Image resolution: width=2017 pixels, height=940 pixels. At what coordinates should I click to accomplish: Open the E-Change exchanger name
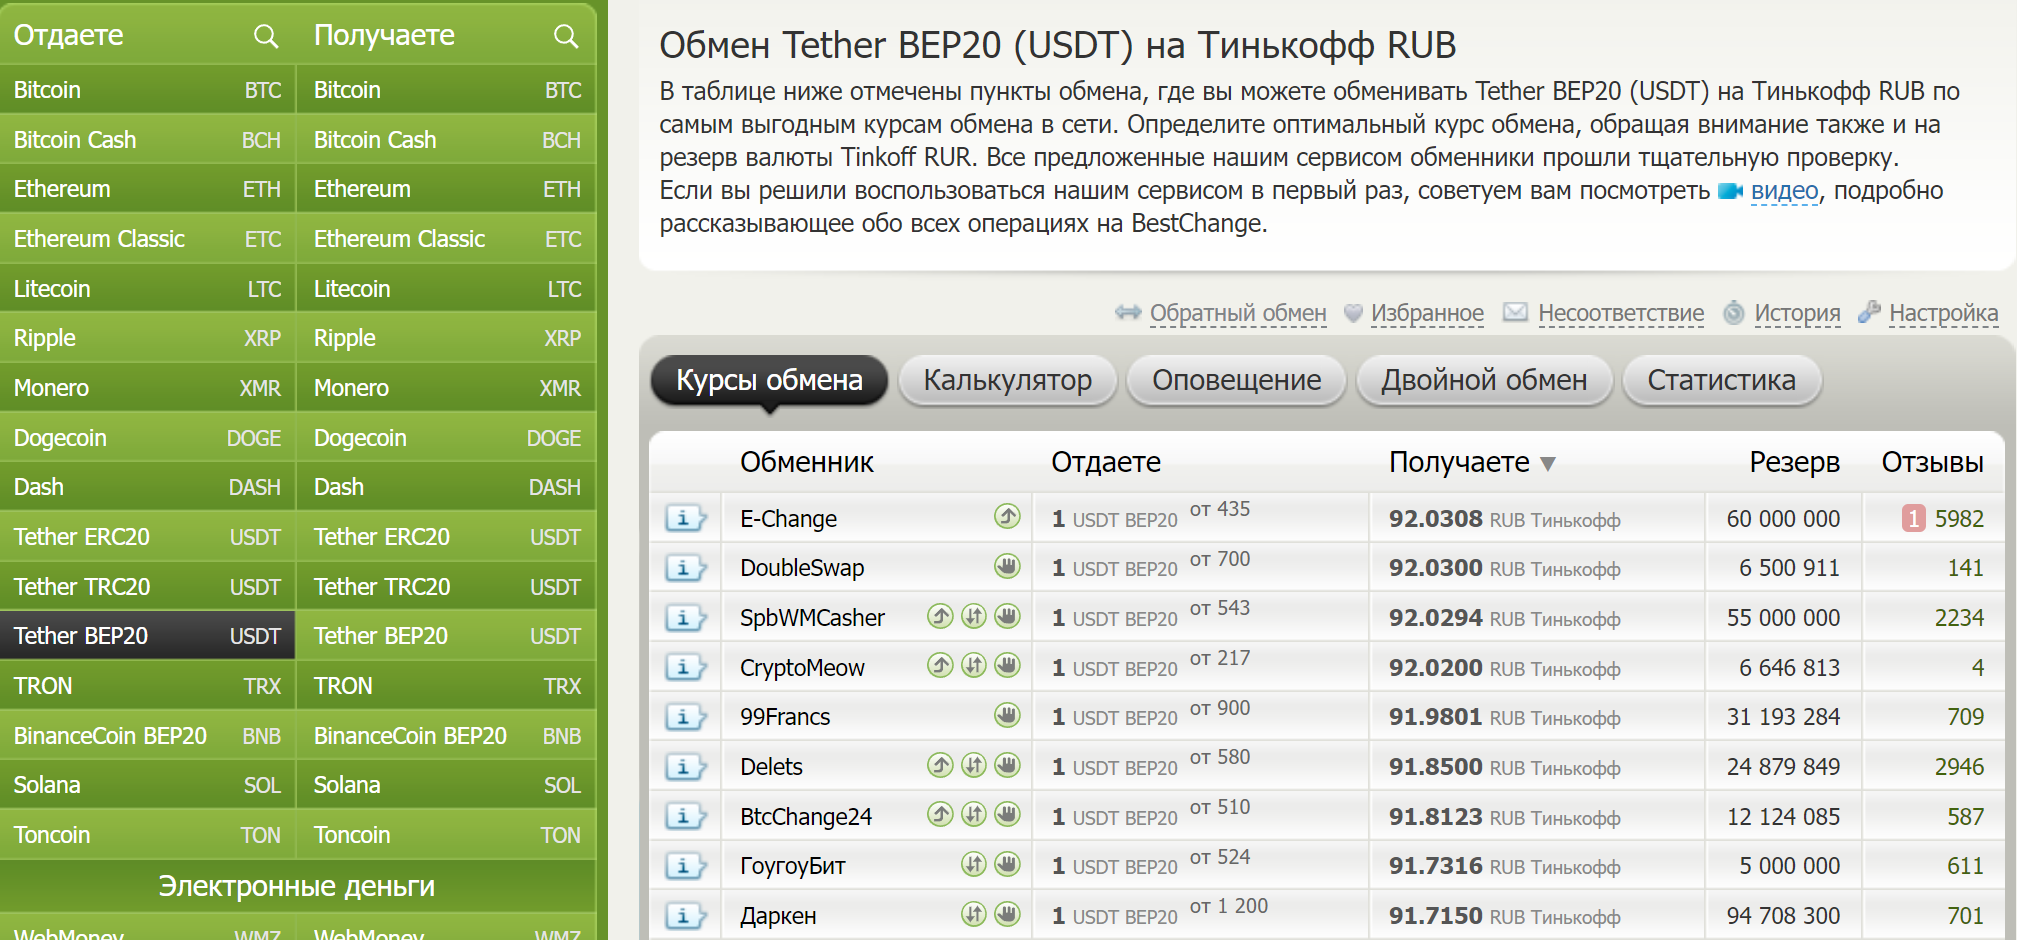pyautogui.click(x=788, y=519)
